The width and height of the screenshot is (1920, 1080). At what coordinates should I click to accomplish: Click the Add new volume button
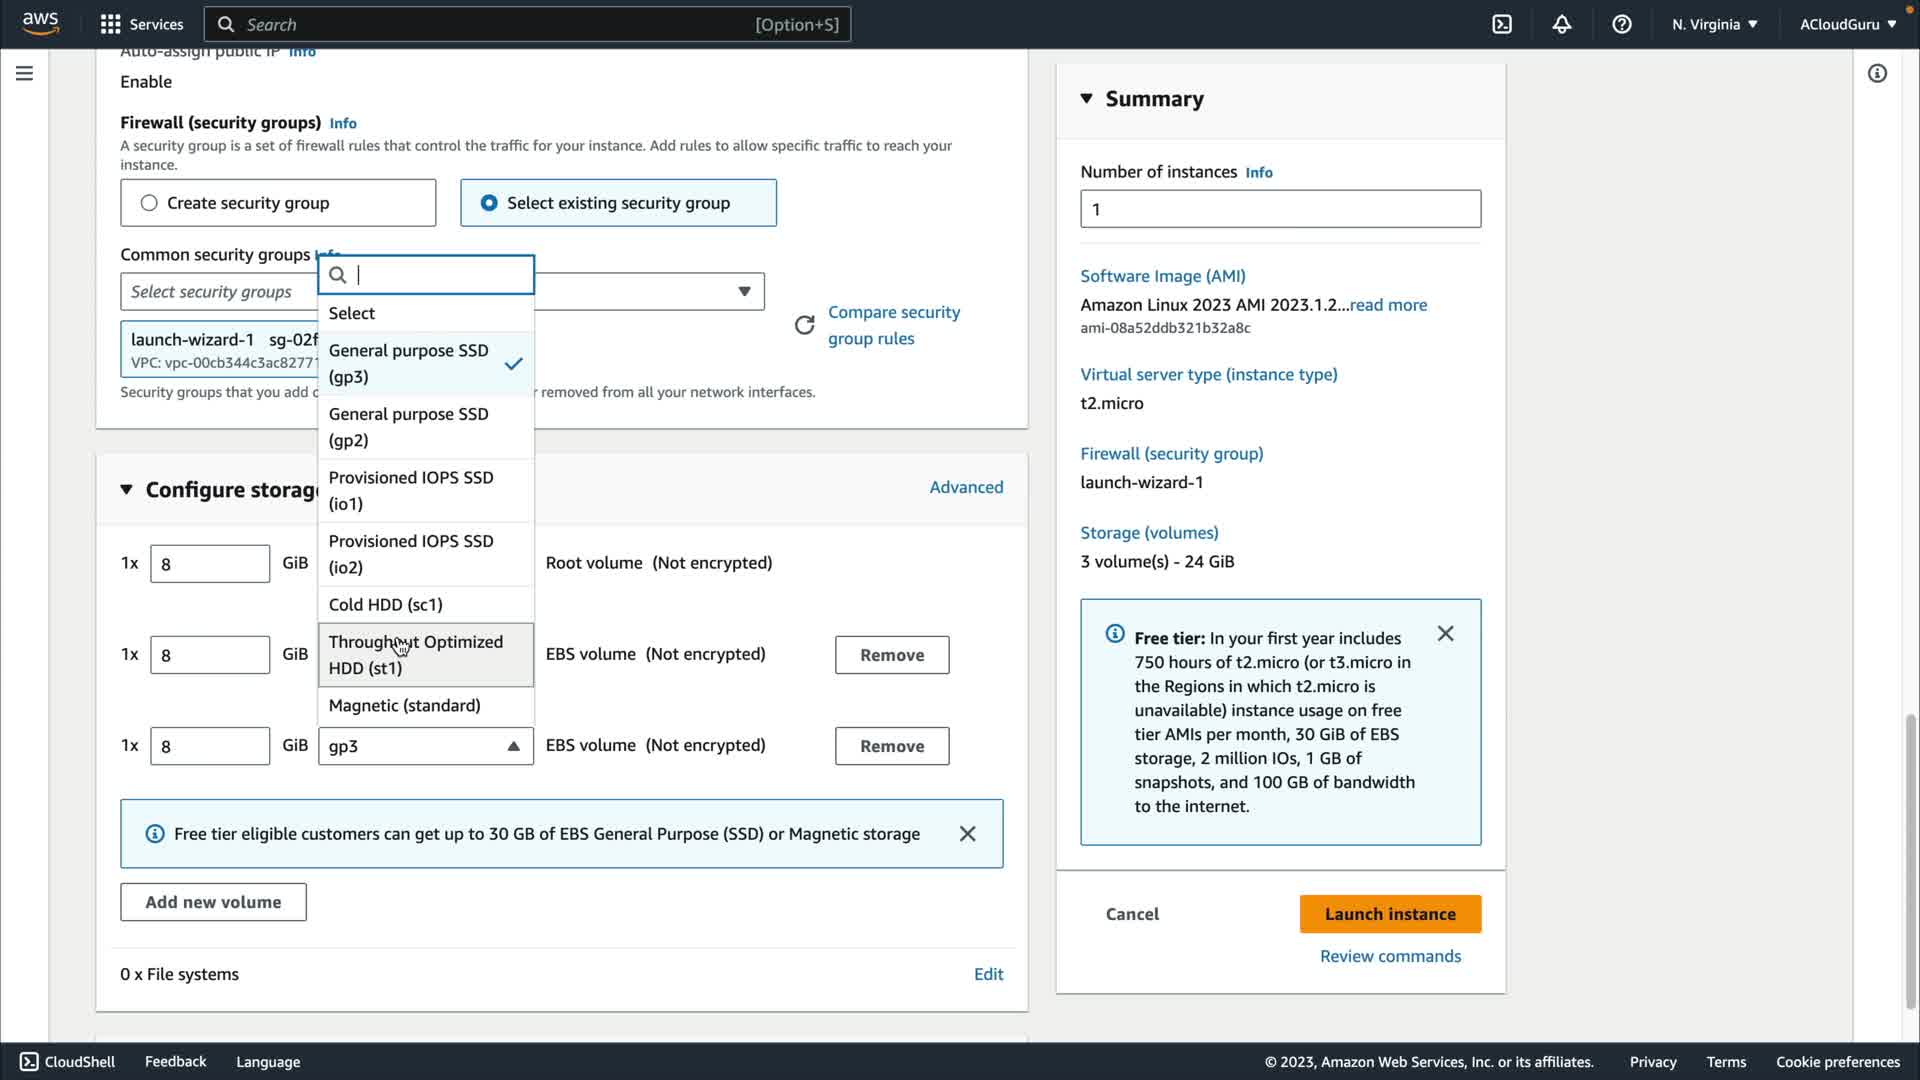pos(213,902)
